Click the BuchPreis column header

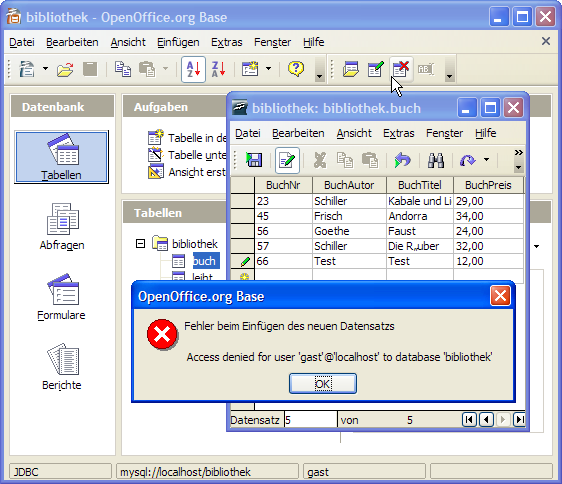tap(488, 185)
